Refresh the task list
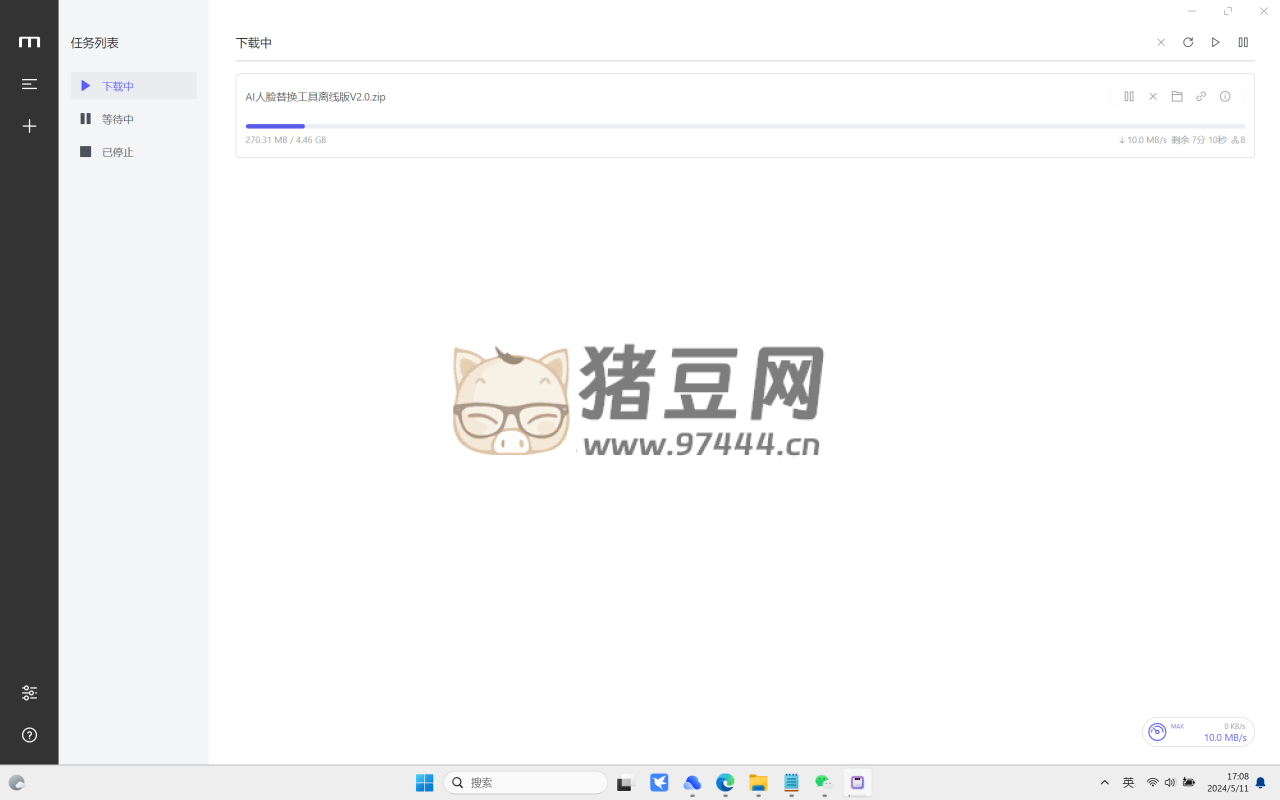This screenshot has height=800, width=1280. pyautogui.click(x=1188, y=43)
